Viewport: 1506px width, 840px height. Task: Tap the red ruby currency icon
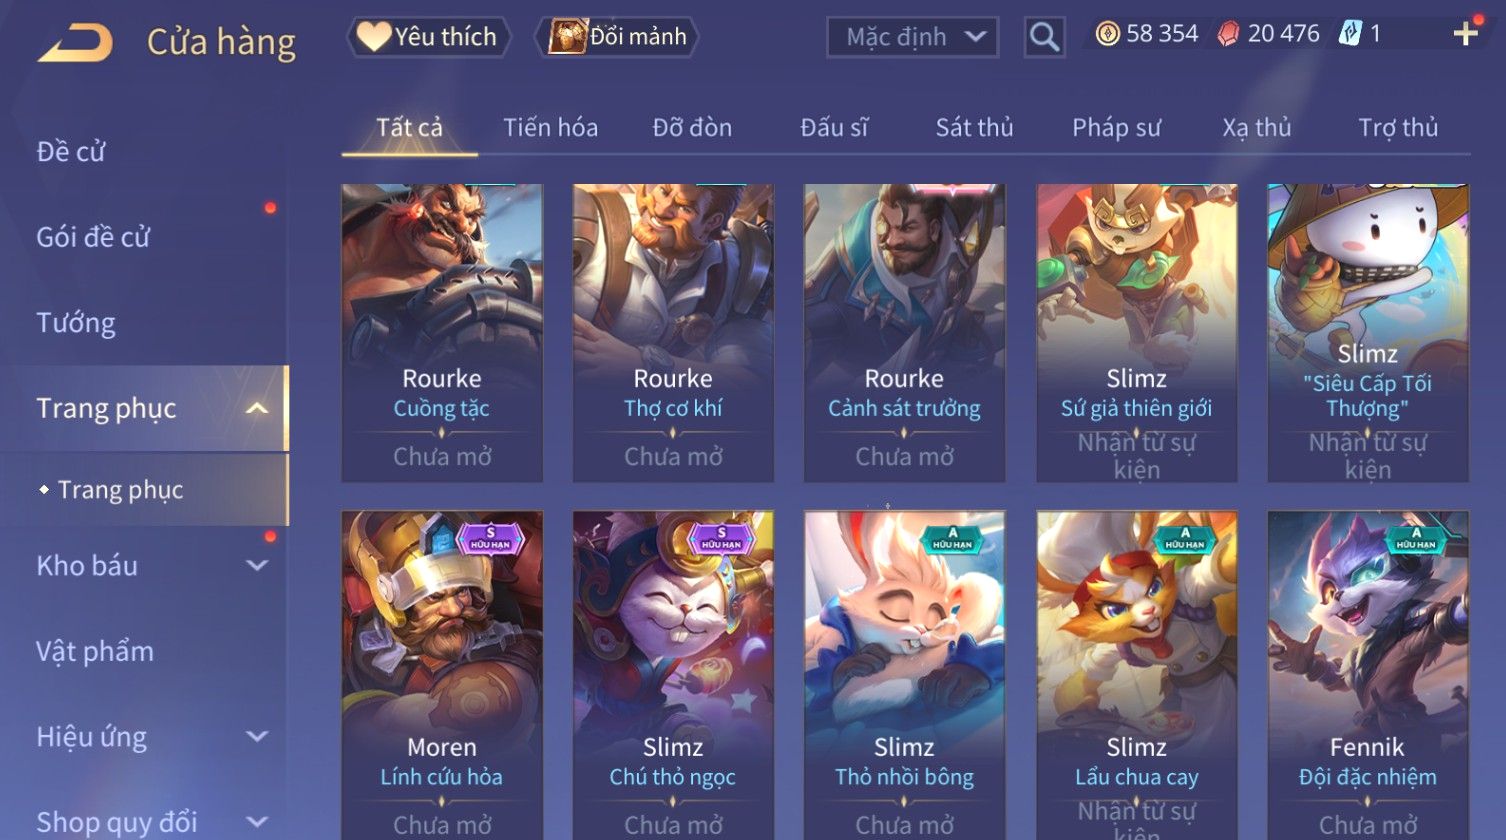(x=1228, y=35)
